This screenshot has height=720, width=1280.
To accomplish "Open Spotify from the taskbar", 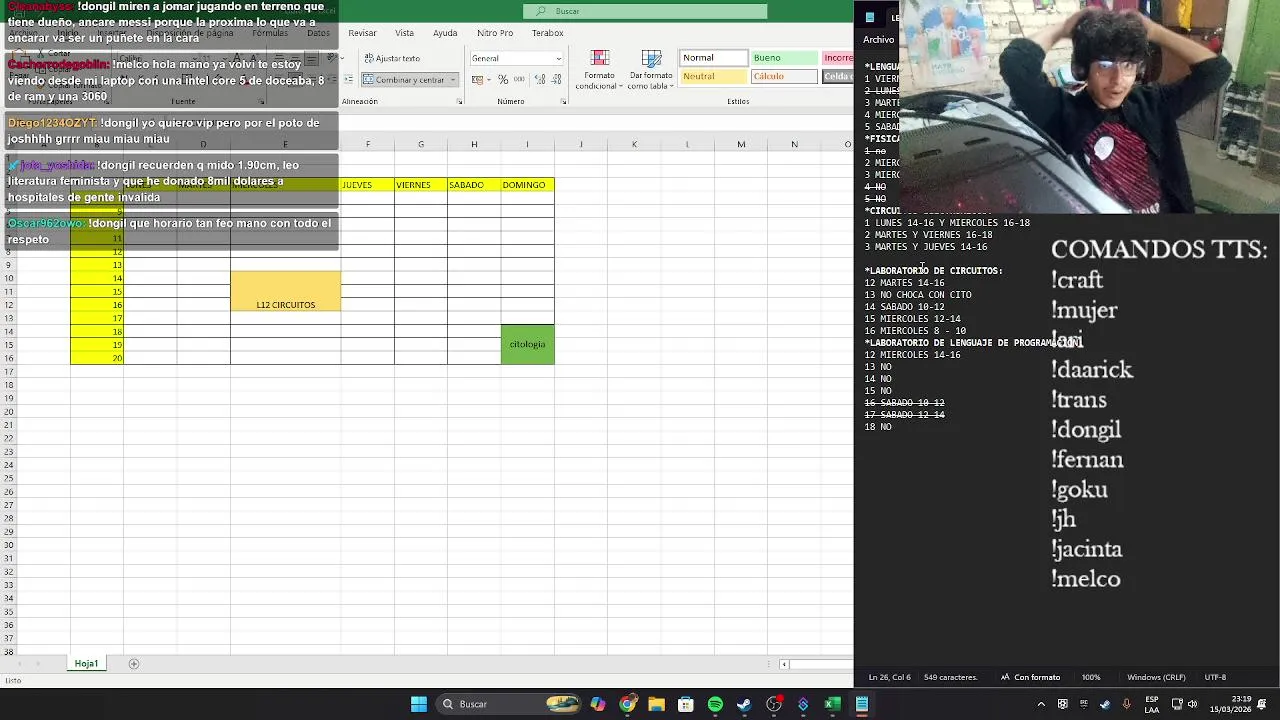I will pos(715,704).
